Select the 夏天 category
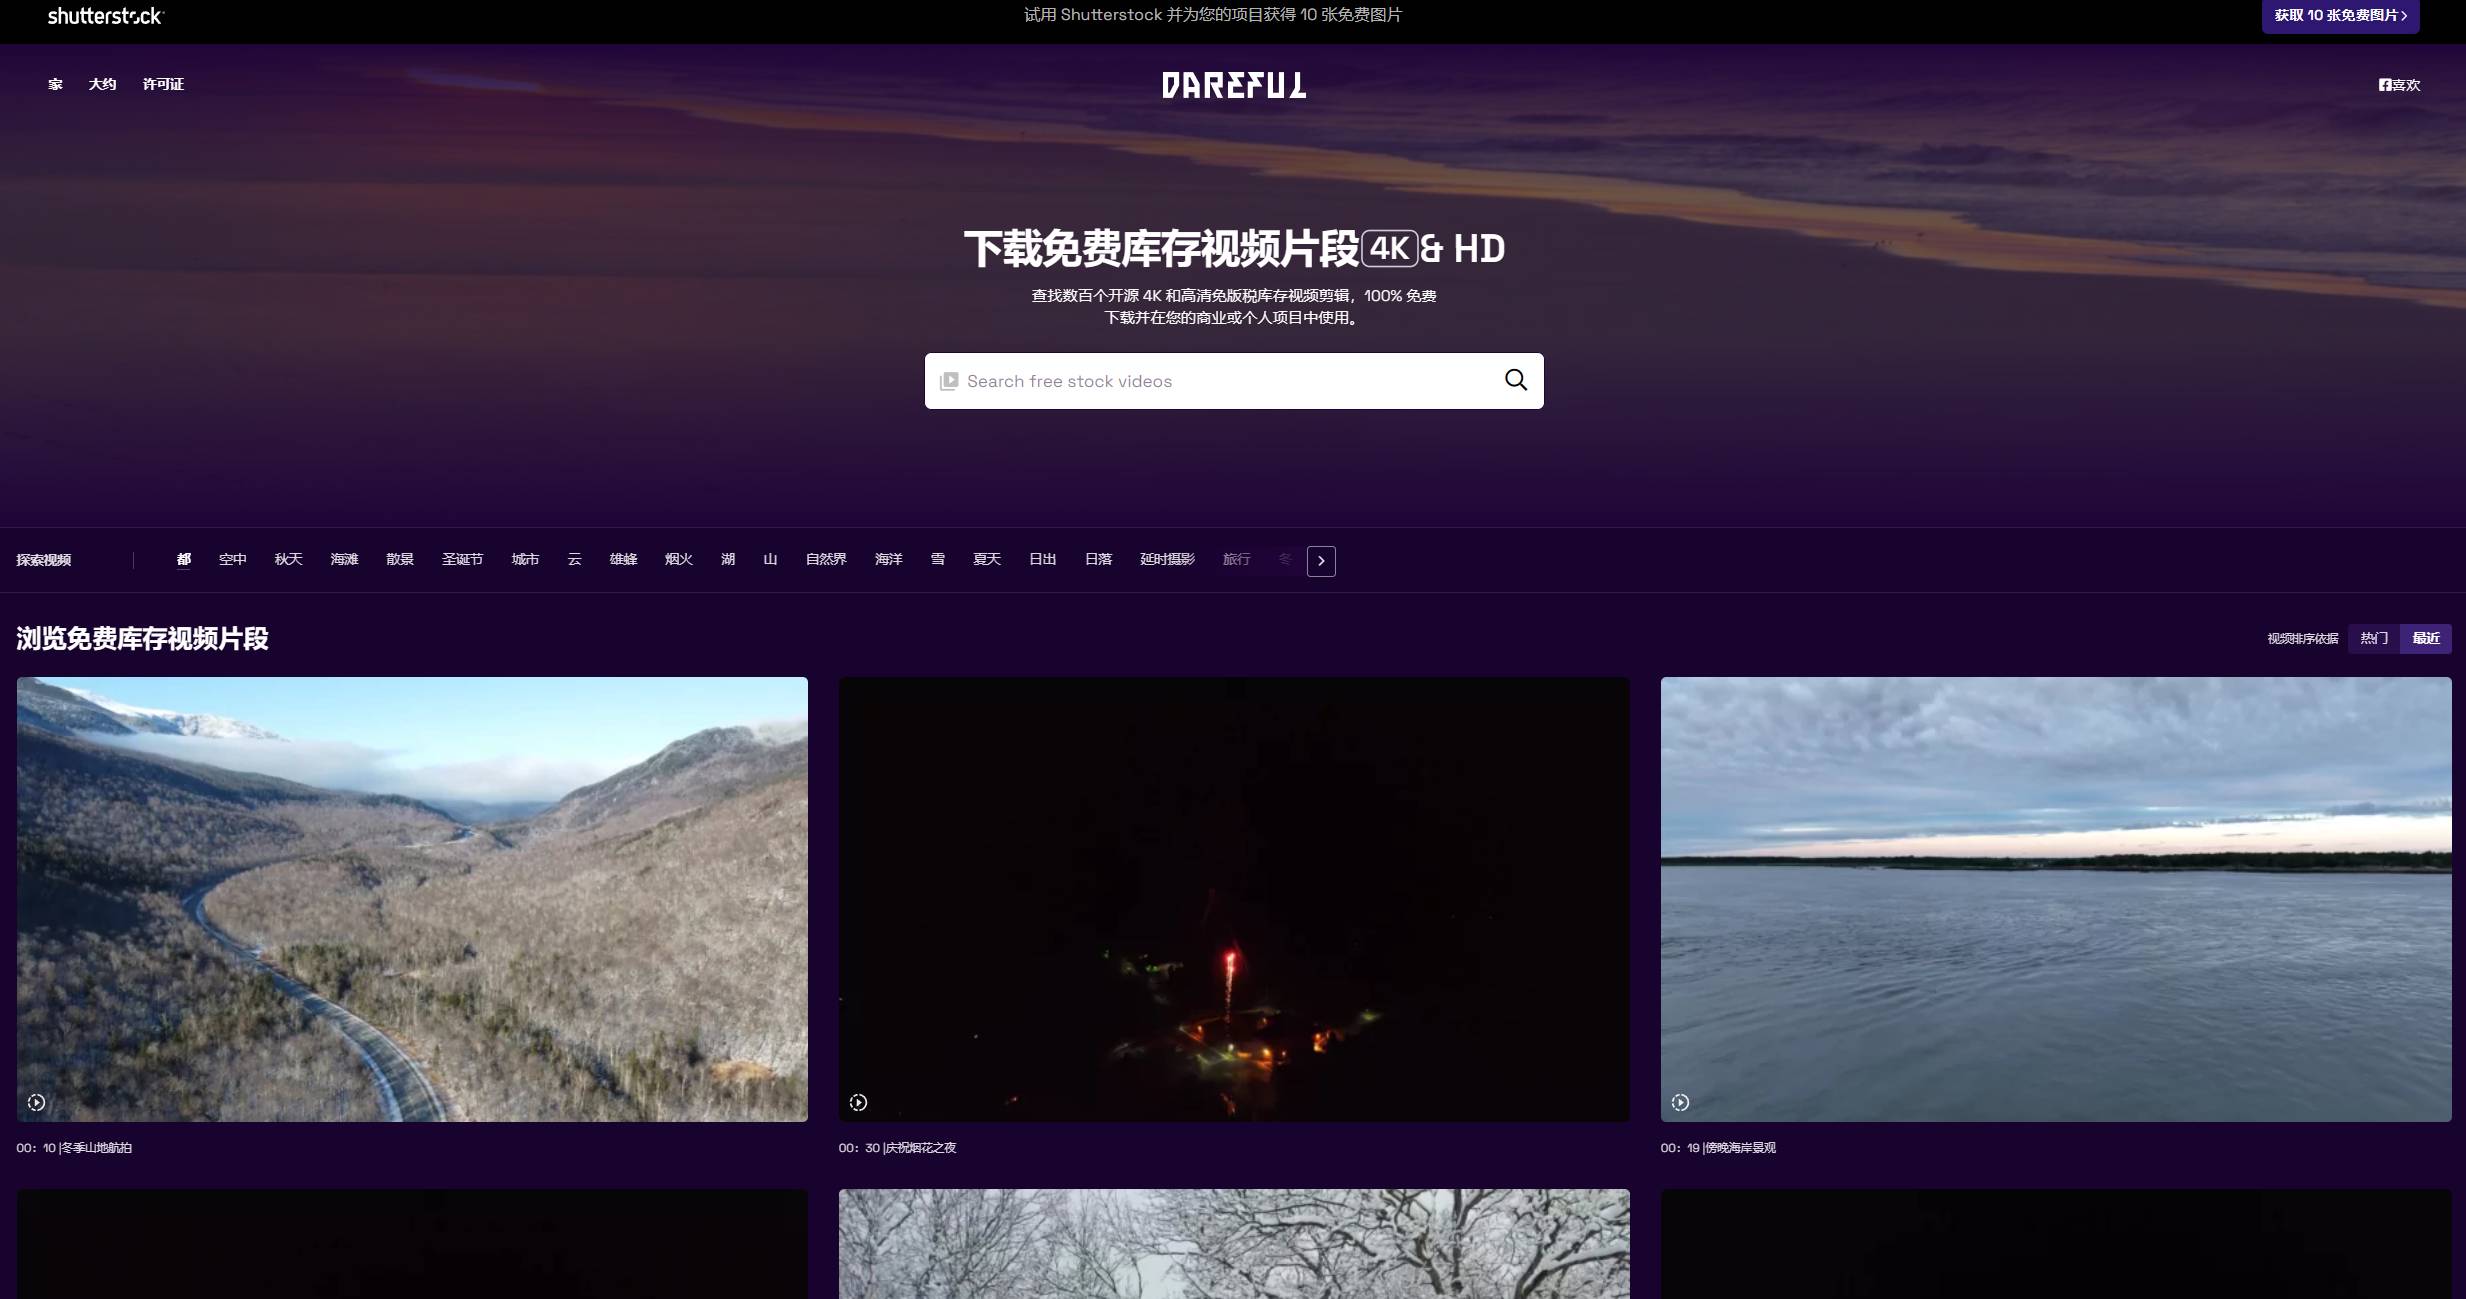This screenshot has height=1299, width=2466. (x=987, y=559)
